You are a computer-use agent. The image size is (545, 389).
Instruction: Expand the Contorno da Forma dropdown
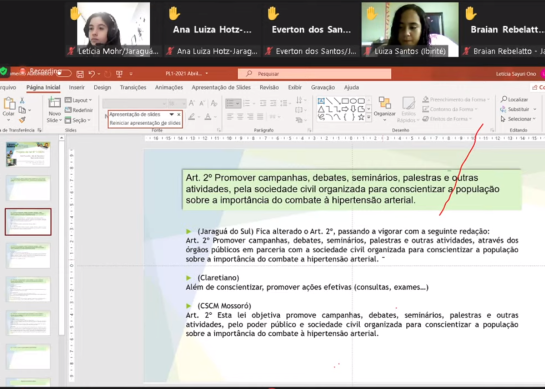(x=450, y=109)
